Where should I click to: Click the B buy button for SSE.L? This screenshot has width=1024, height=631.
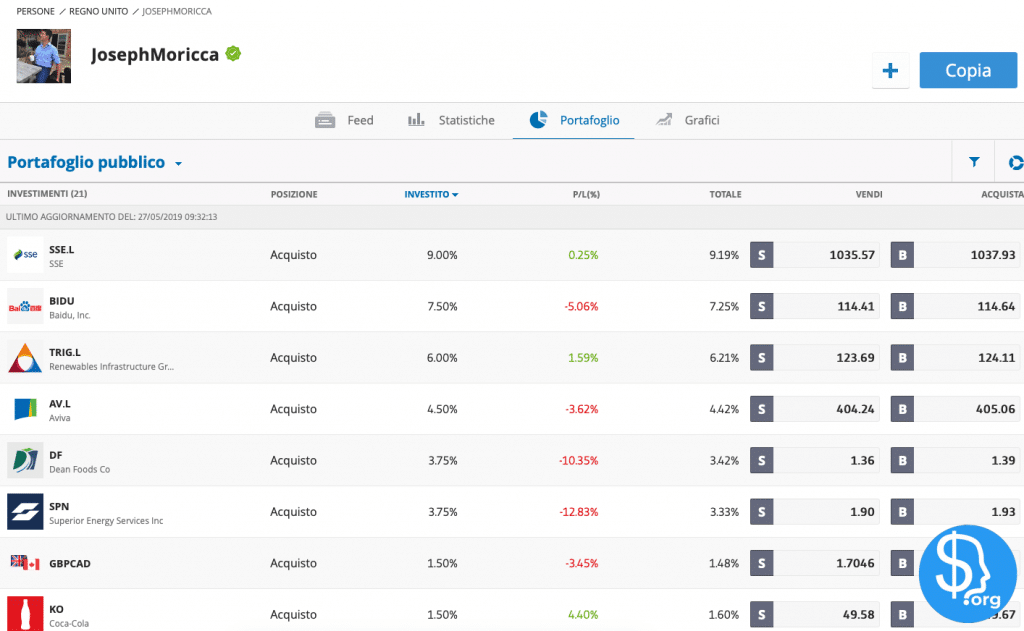[x=903, y=255]
